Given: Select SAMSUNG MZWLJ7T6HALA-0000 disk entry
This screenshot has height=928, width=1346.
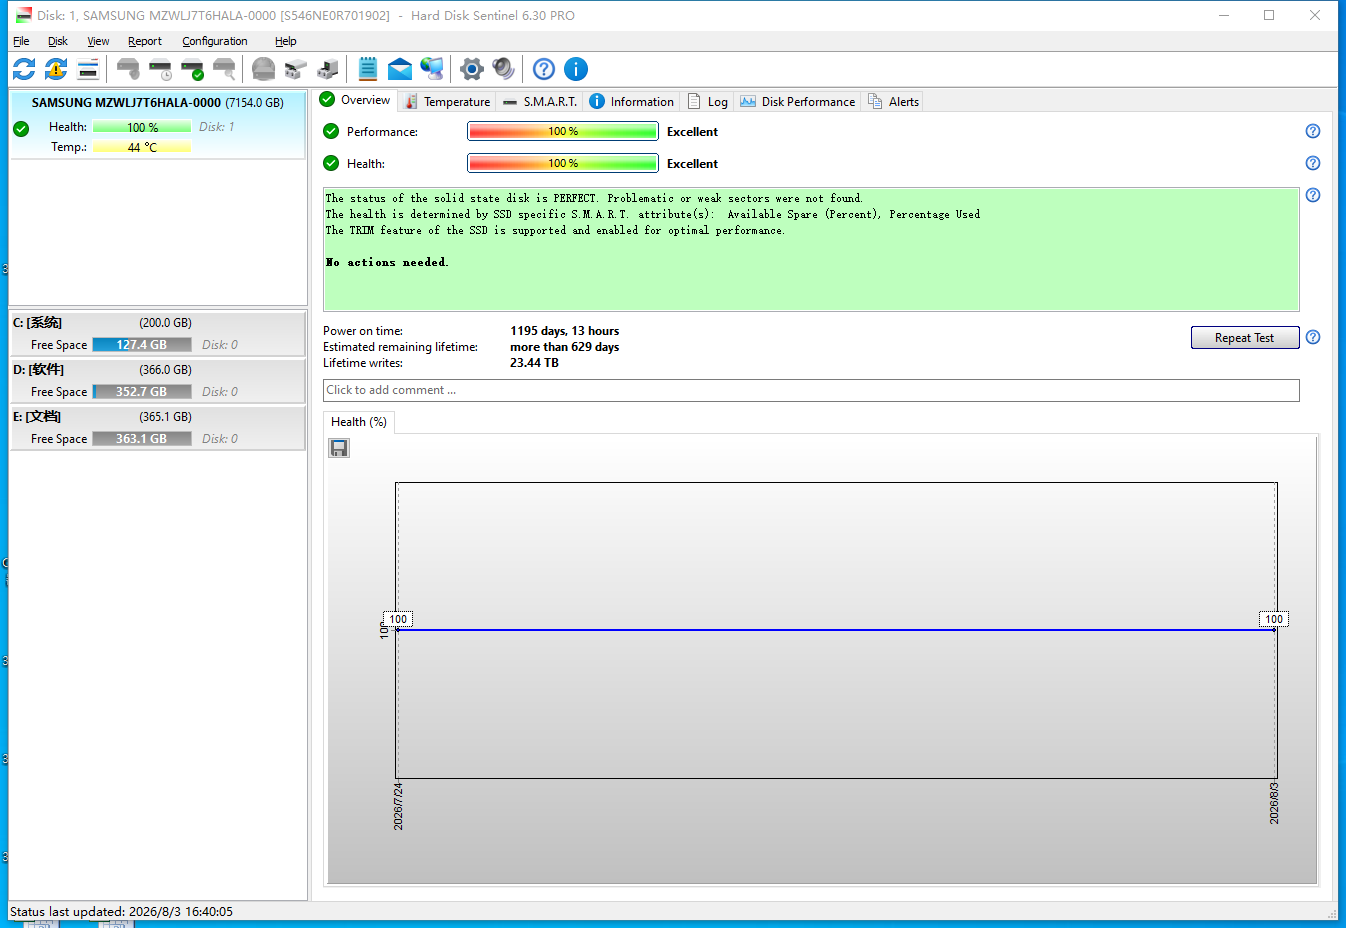Looking at the screenshot, I should point(157,125).
